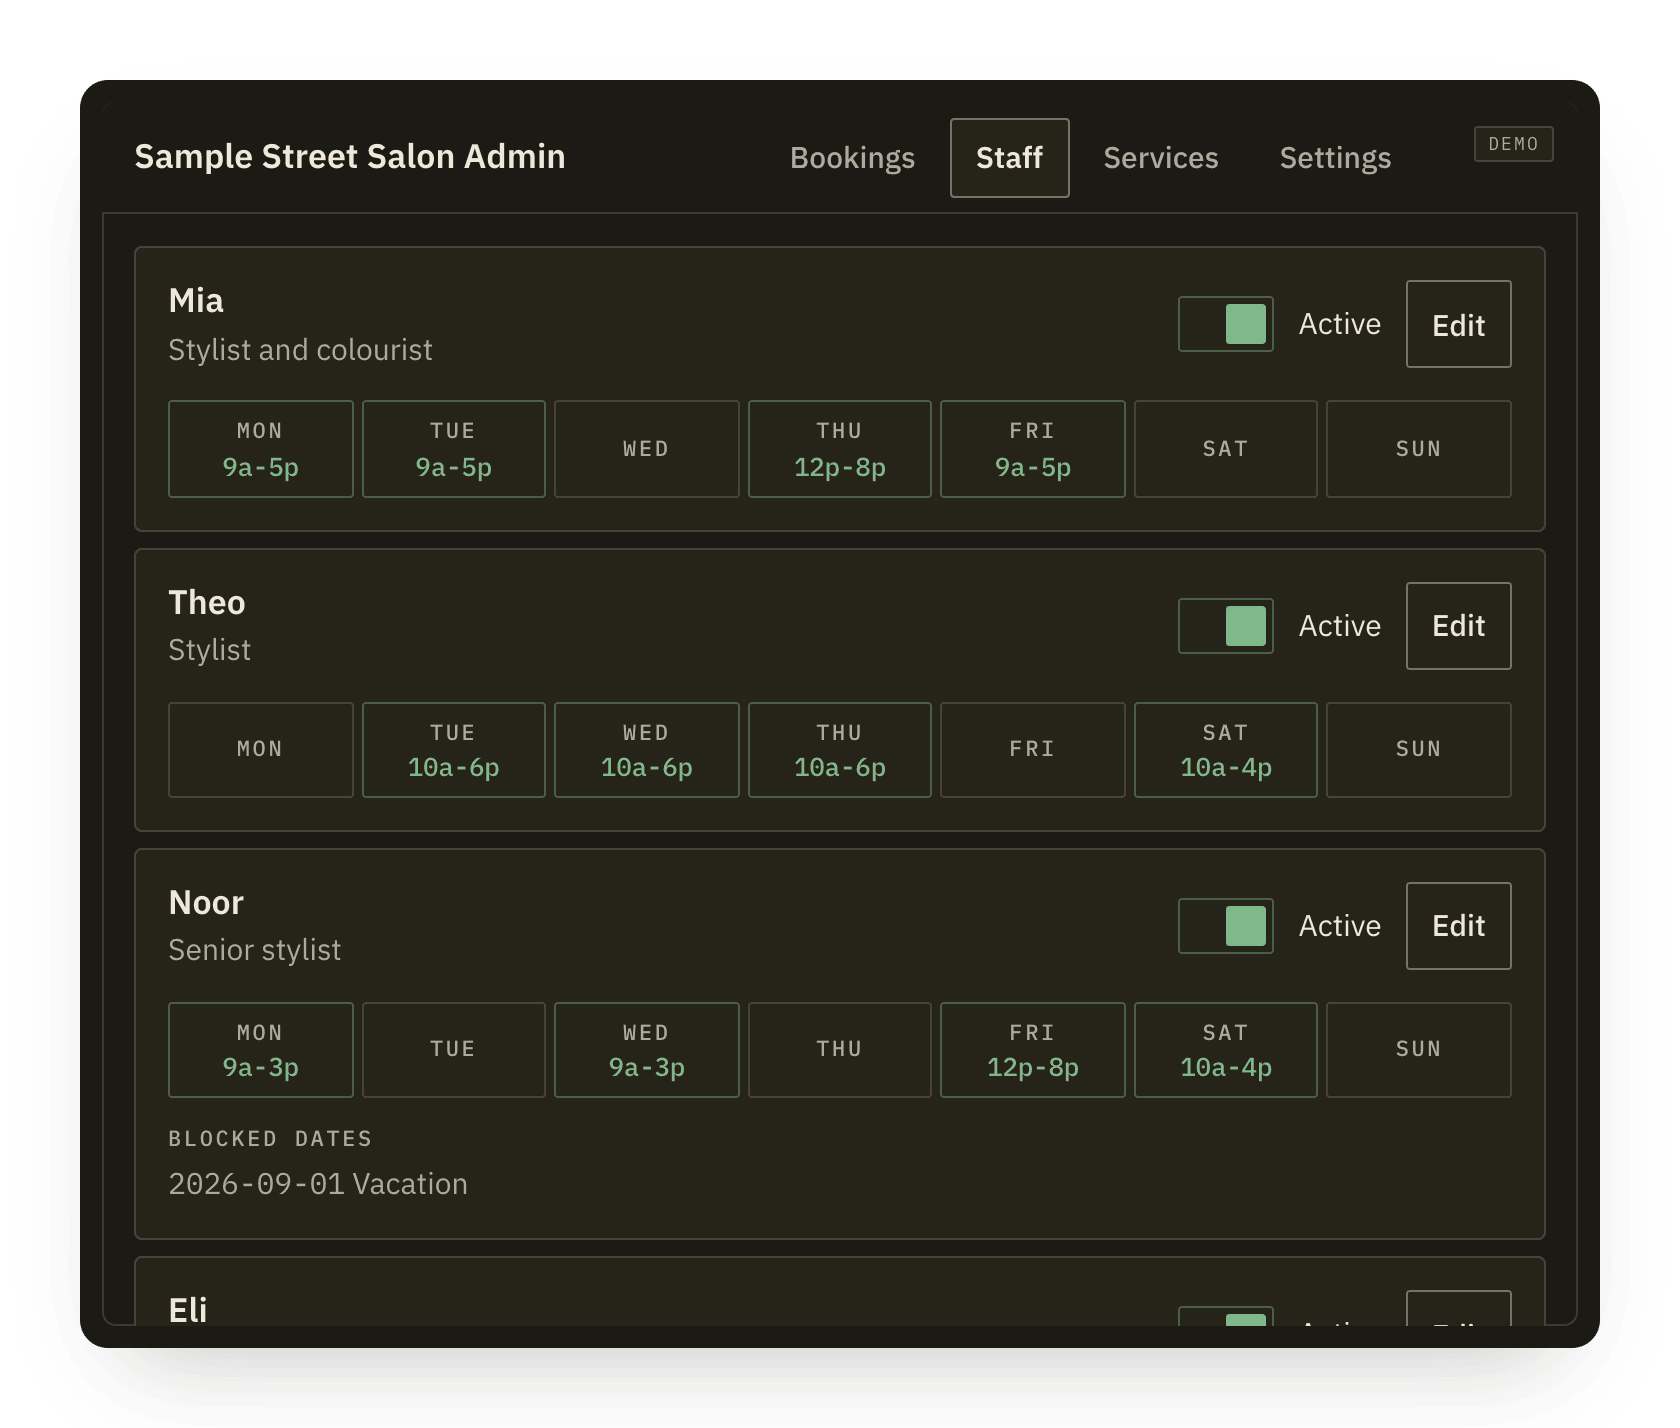
Task: Edit Mia's staff profile
Action: tap(1458, 324)
